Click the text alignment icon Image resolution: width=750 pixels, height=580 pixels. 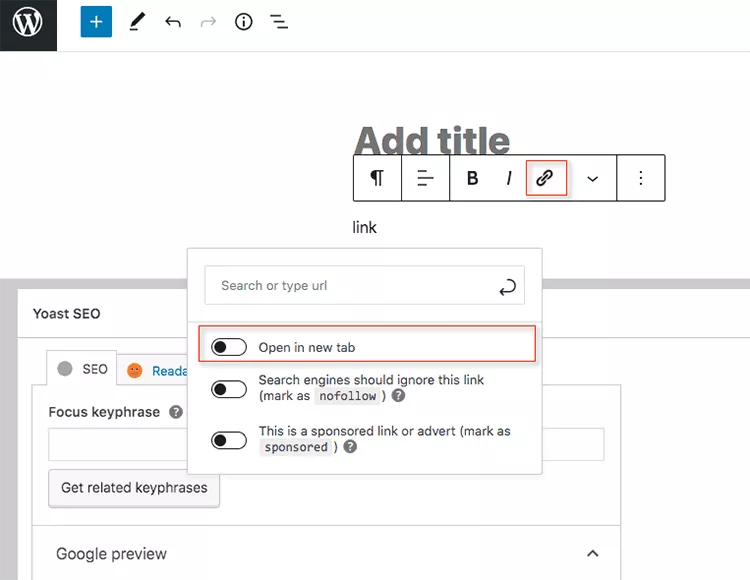point(425,178)
